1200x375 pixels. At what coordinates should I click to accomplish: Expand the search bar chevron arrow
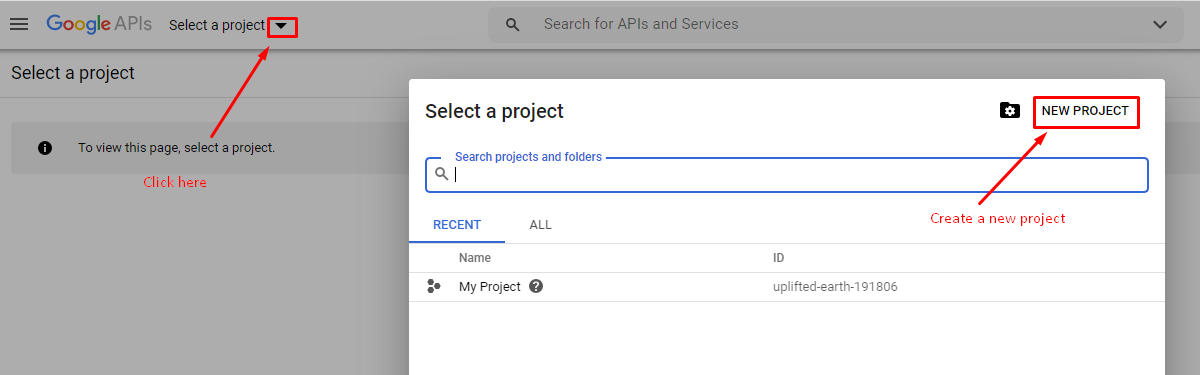click(x=1160, y=24)
